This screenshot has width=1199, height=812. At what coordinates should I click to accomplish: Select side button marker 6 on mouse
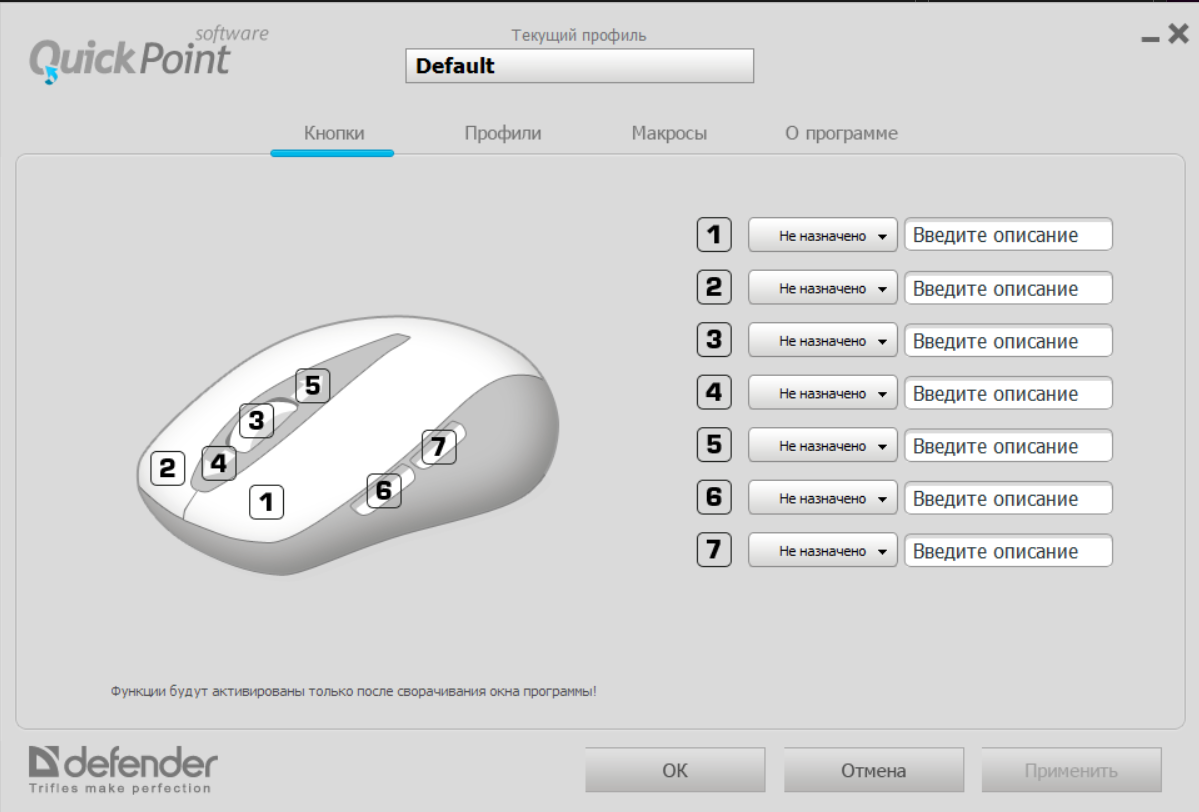pos(384,490)
